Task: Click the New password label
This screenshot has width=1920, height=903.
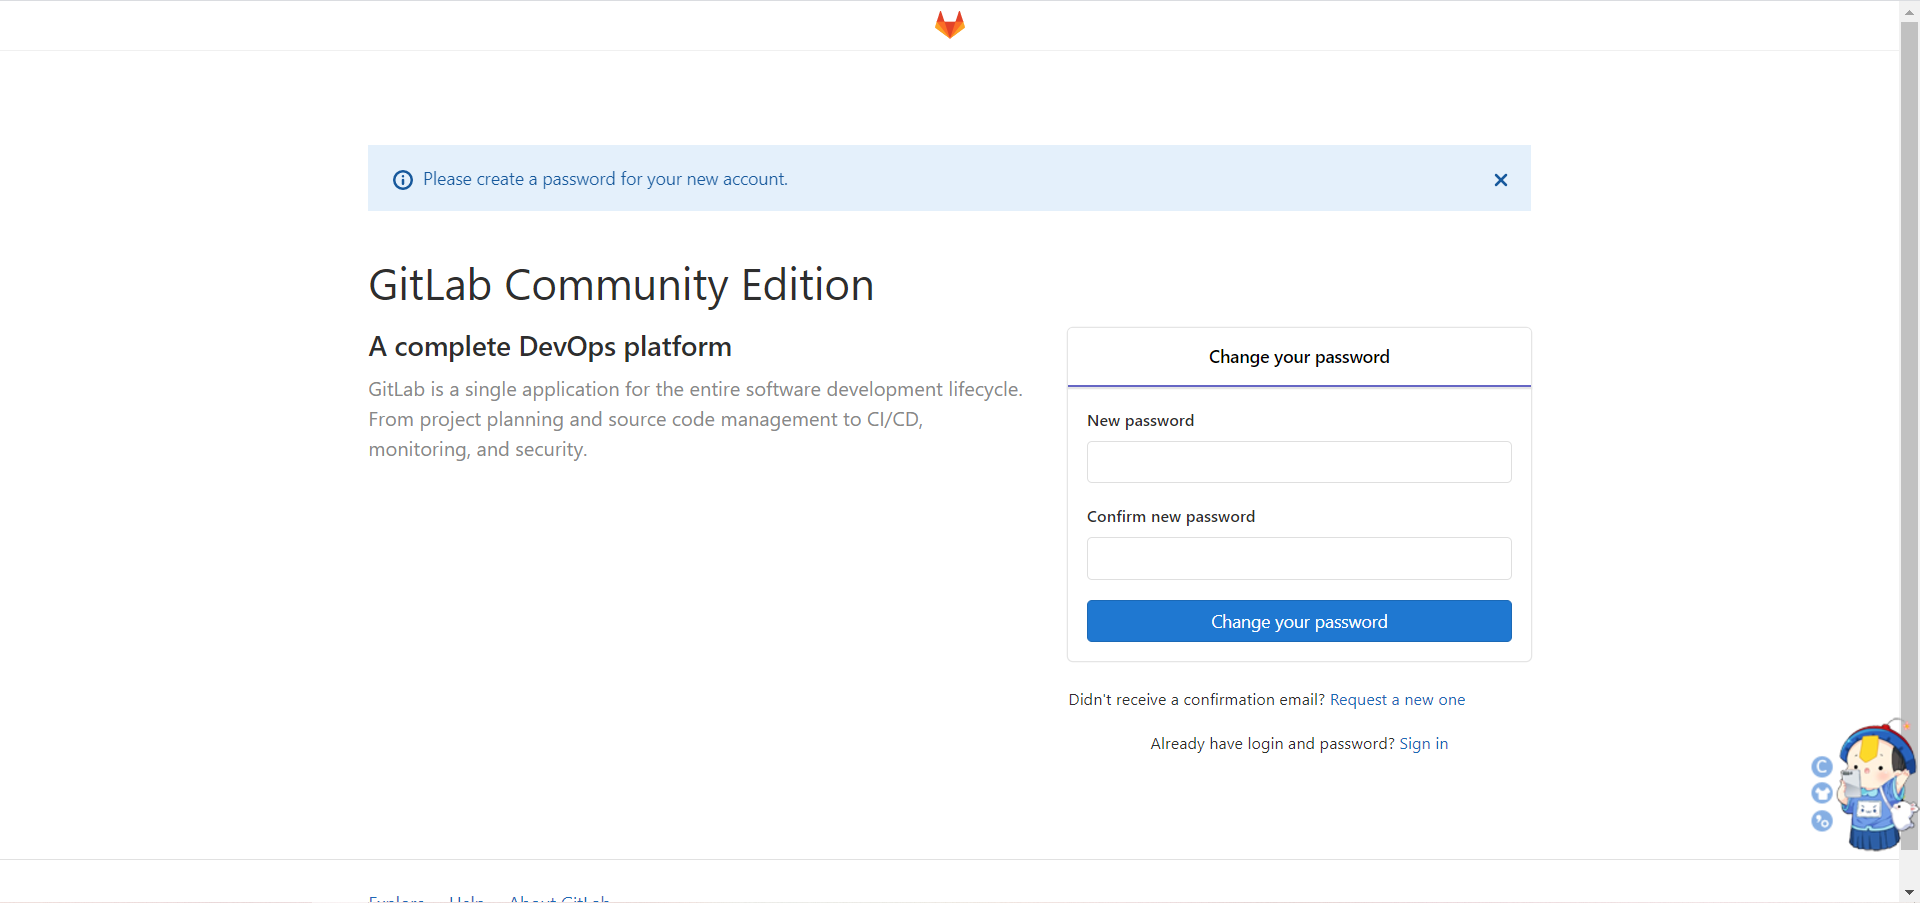Action: 1140,421
